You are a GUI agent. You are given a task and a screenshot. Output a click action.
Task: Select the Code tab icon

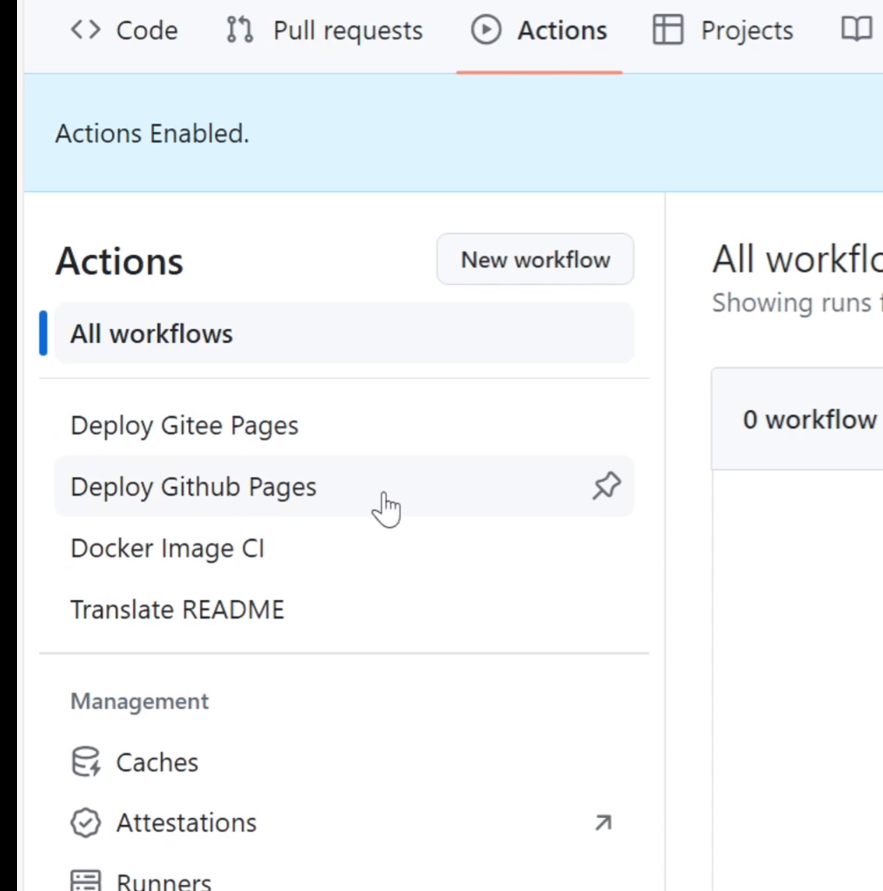(x=85, y=30)
